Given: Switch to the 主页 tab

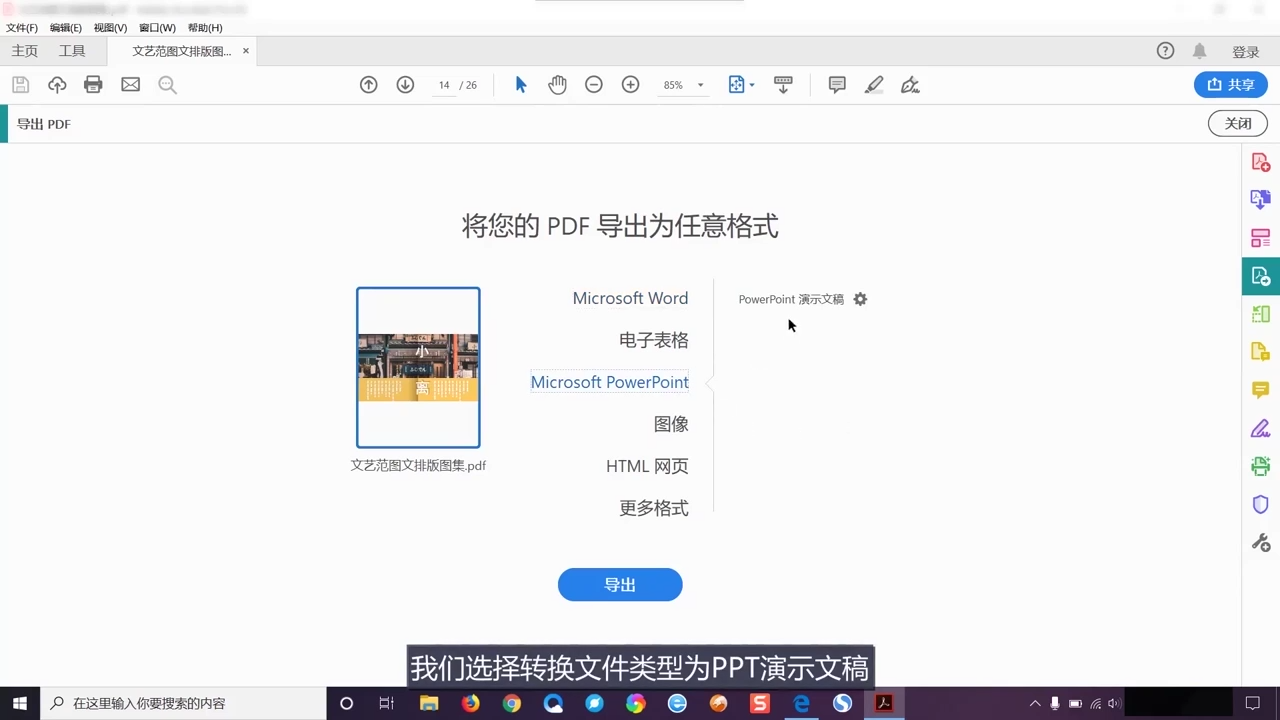Looking at the screenshot, I should click(24, 51).
